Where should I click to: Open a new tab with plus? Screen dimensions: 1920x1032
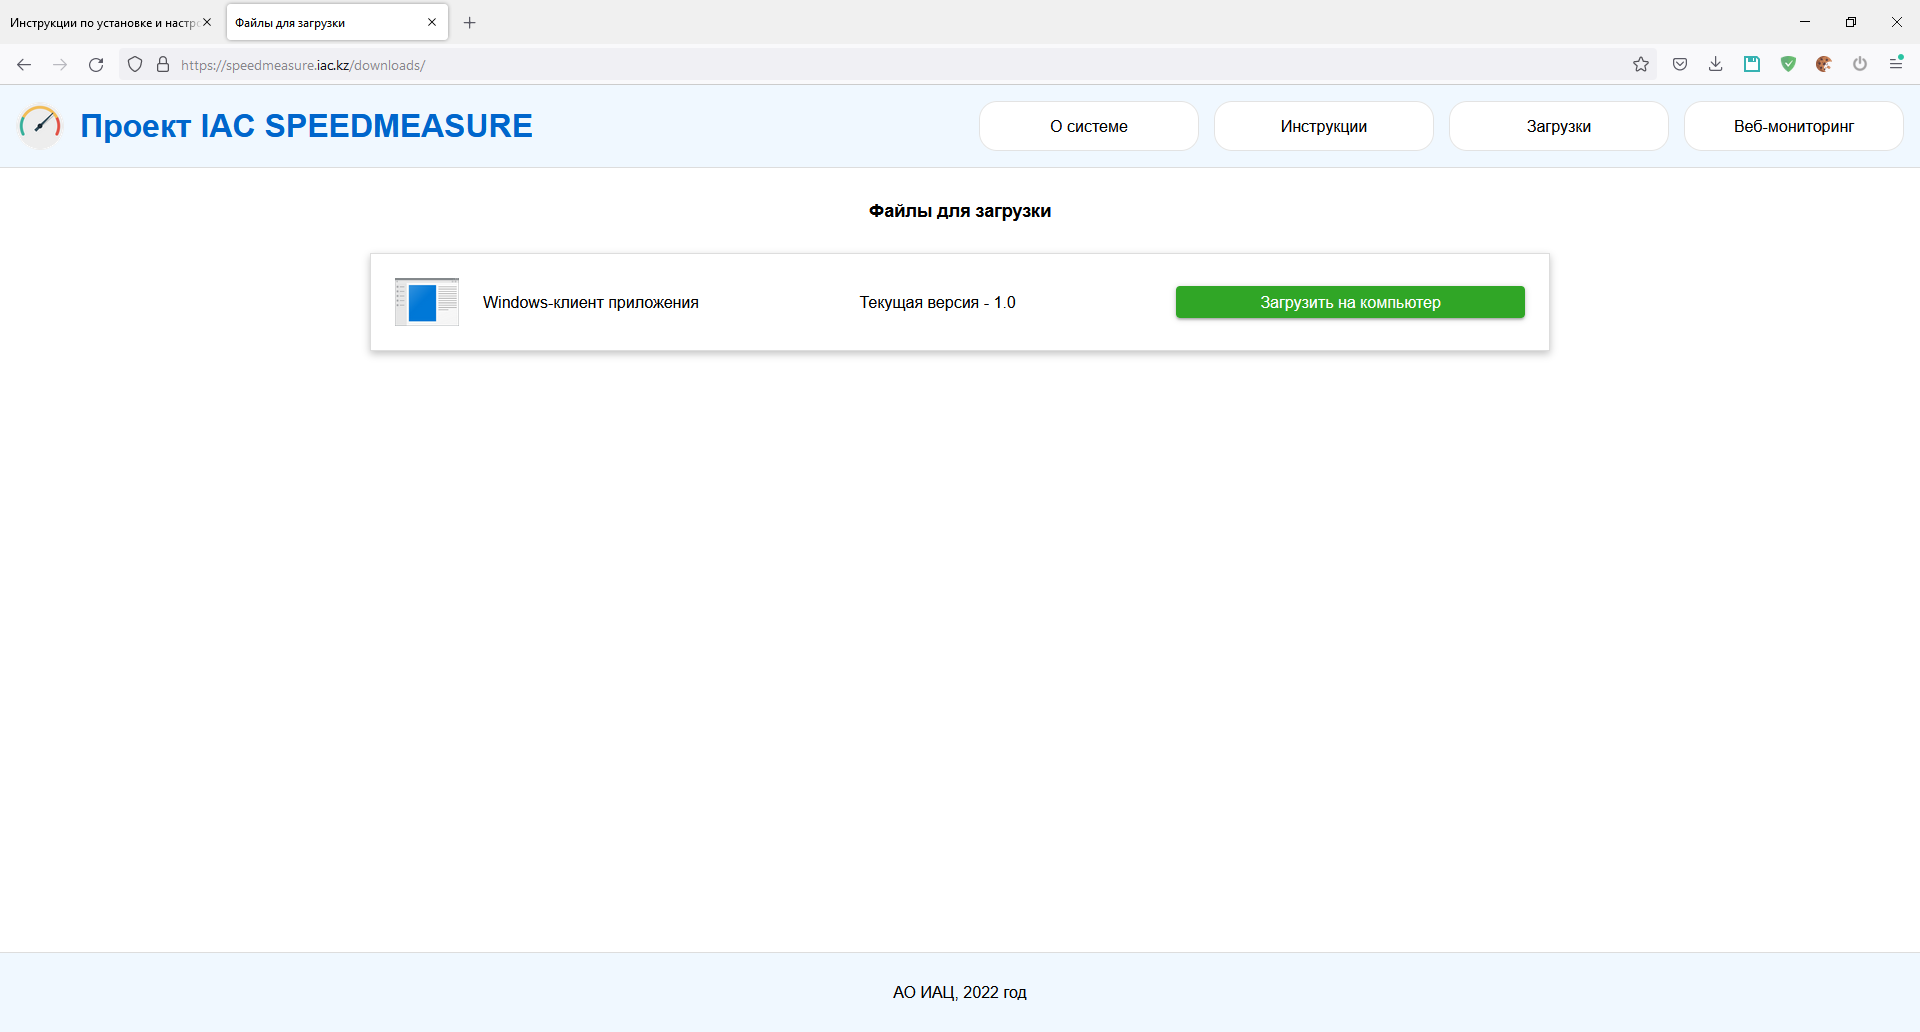click(x=470, y=23)
